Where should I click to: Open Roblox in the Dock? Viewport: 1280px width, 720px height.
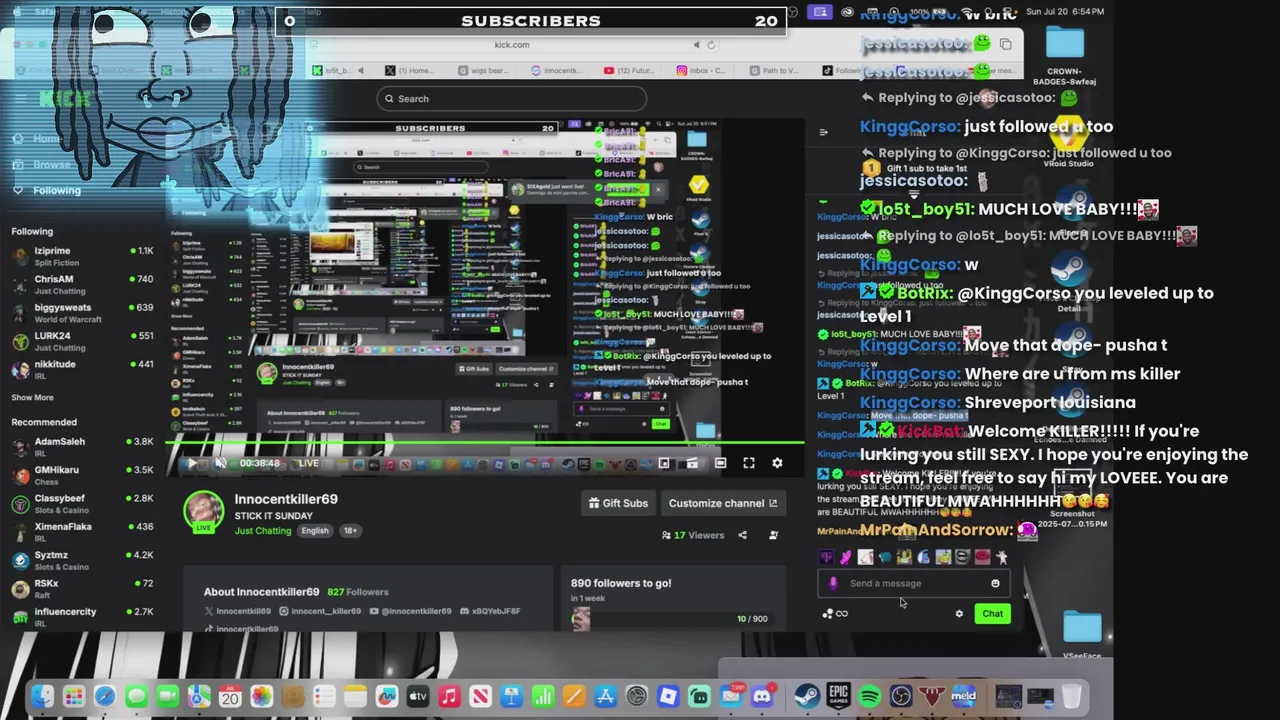668,696
